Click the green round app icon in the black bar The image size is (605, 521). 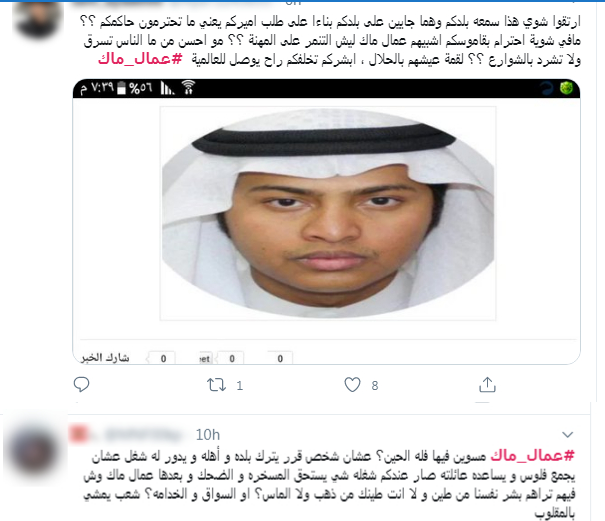click(x=566, y=88)
